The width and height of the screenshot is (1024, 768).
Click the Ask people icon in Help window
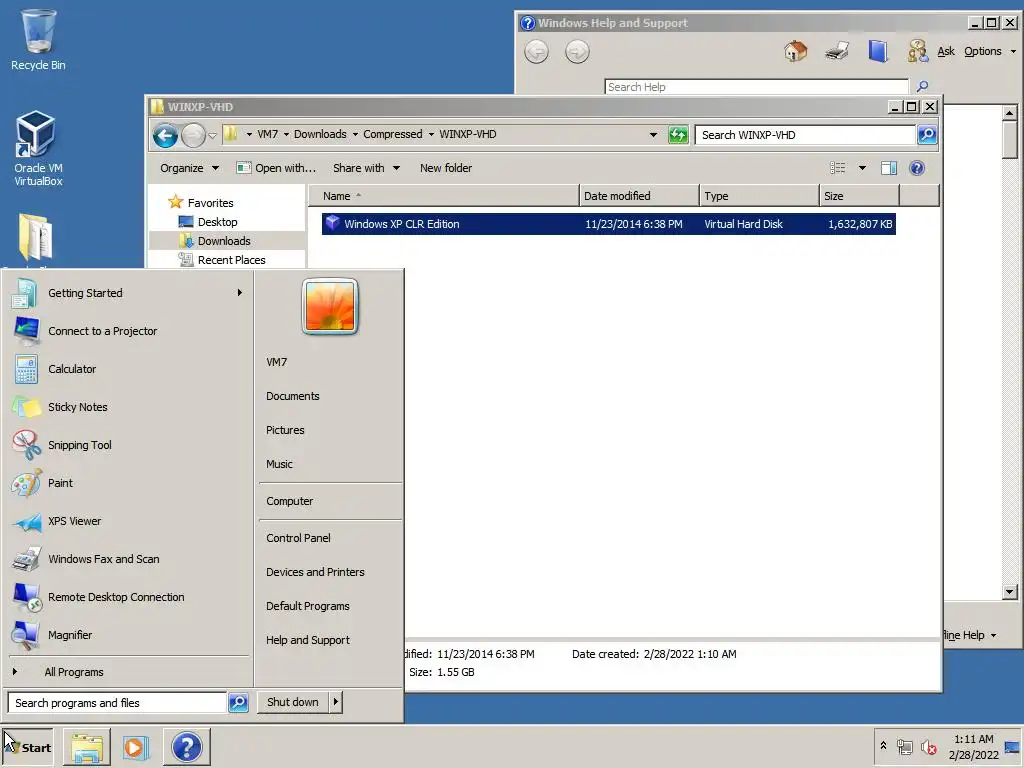pyautogui.click(x=917, y=51)
